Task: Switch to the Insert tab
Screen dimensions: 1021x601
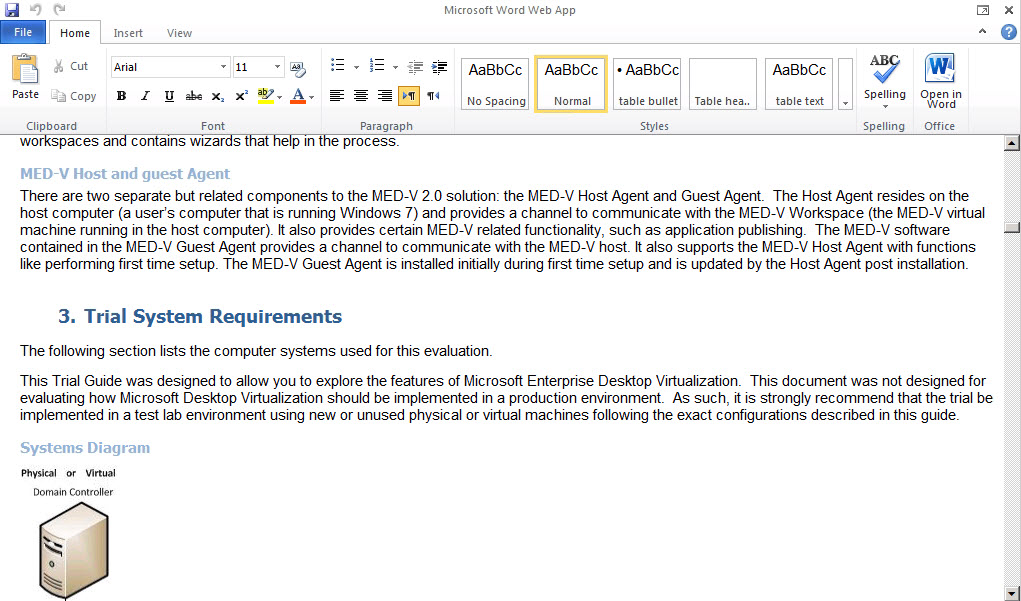Action: point(128,33)
